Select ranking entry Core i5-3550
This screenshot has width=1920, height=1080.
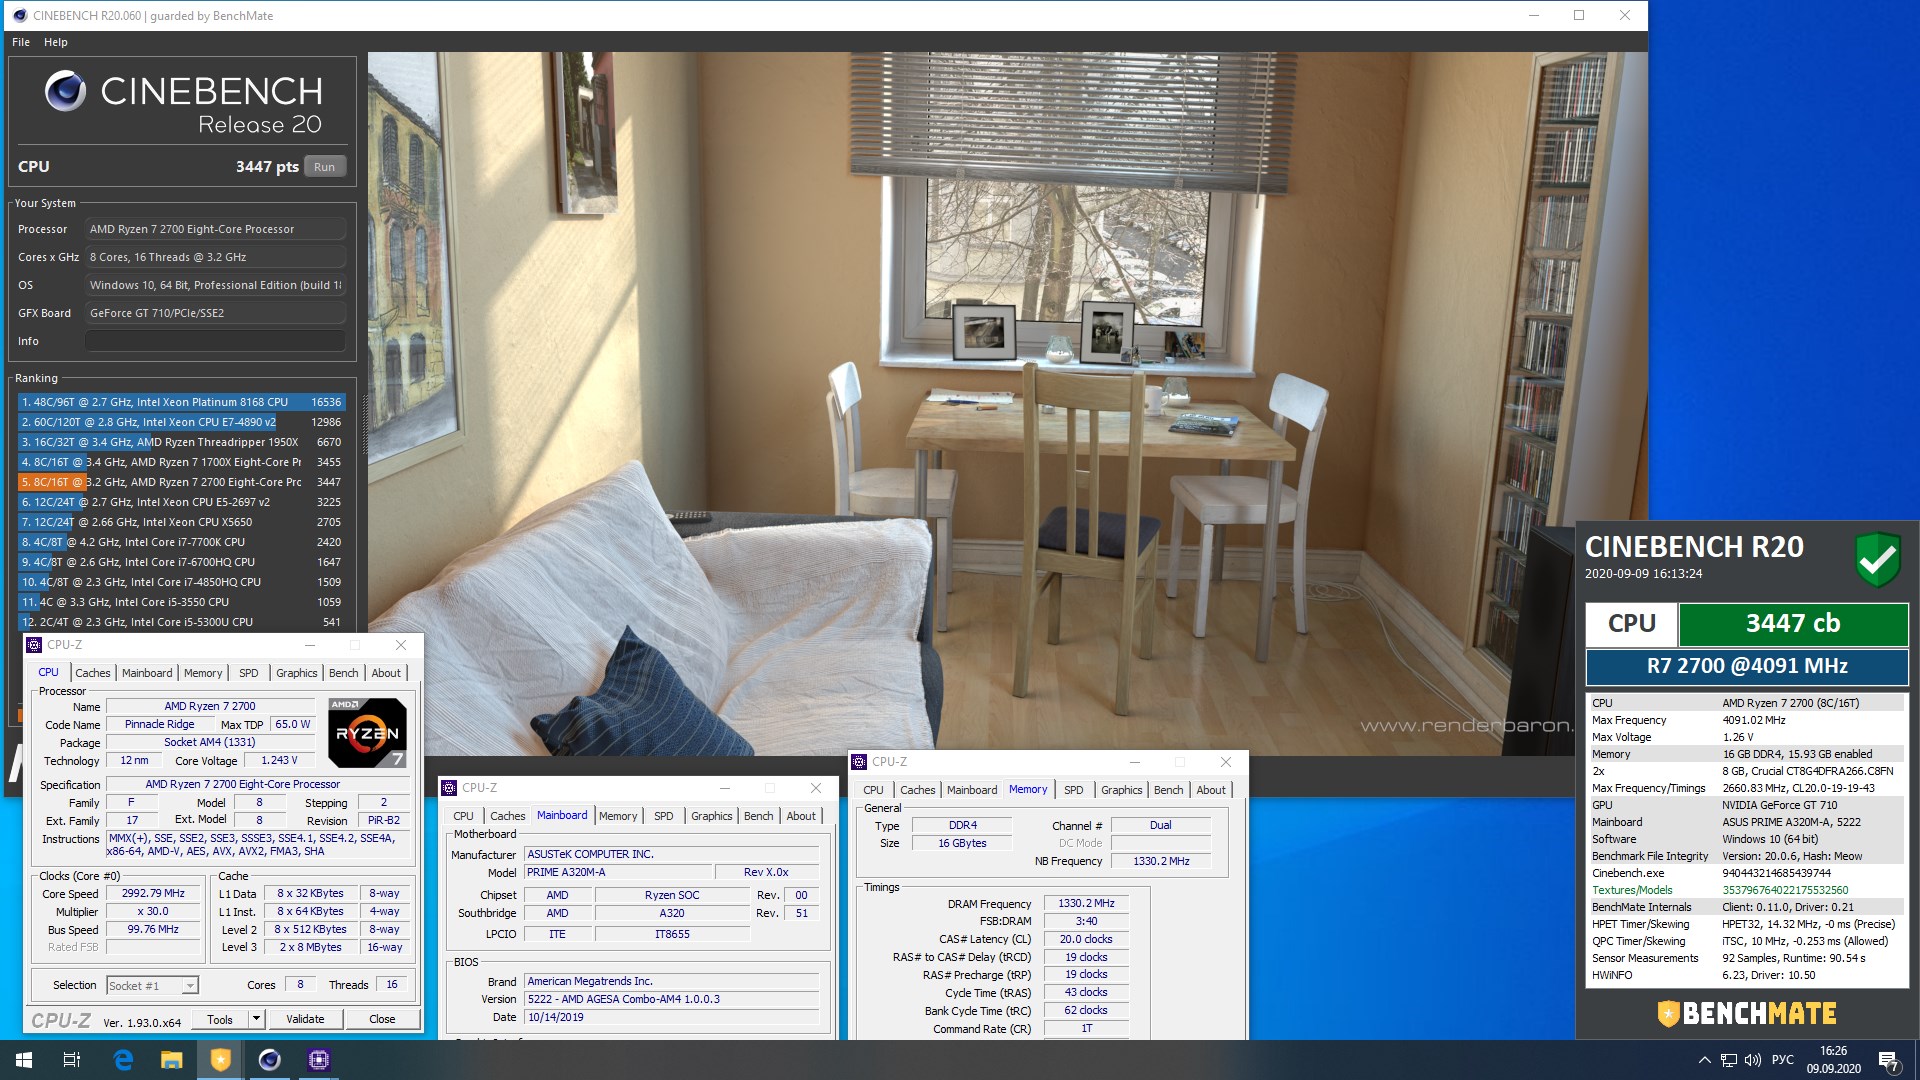click(x=181, y=602)
